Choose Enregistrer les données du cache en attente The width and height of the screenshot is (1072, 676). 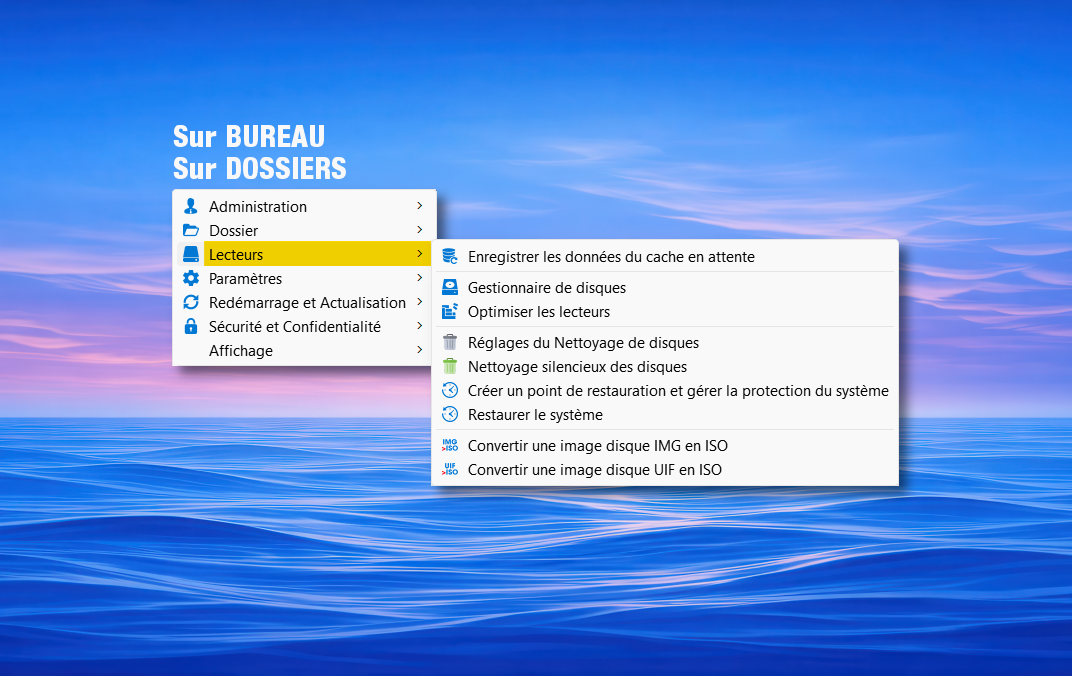[611, 257]
